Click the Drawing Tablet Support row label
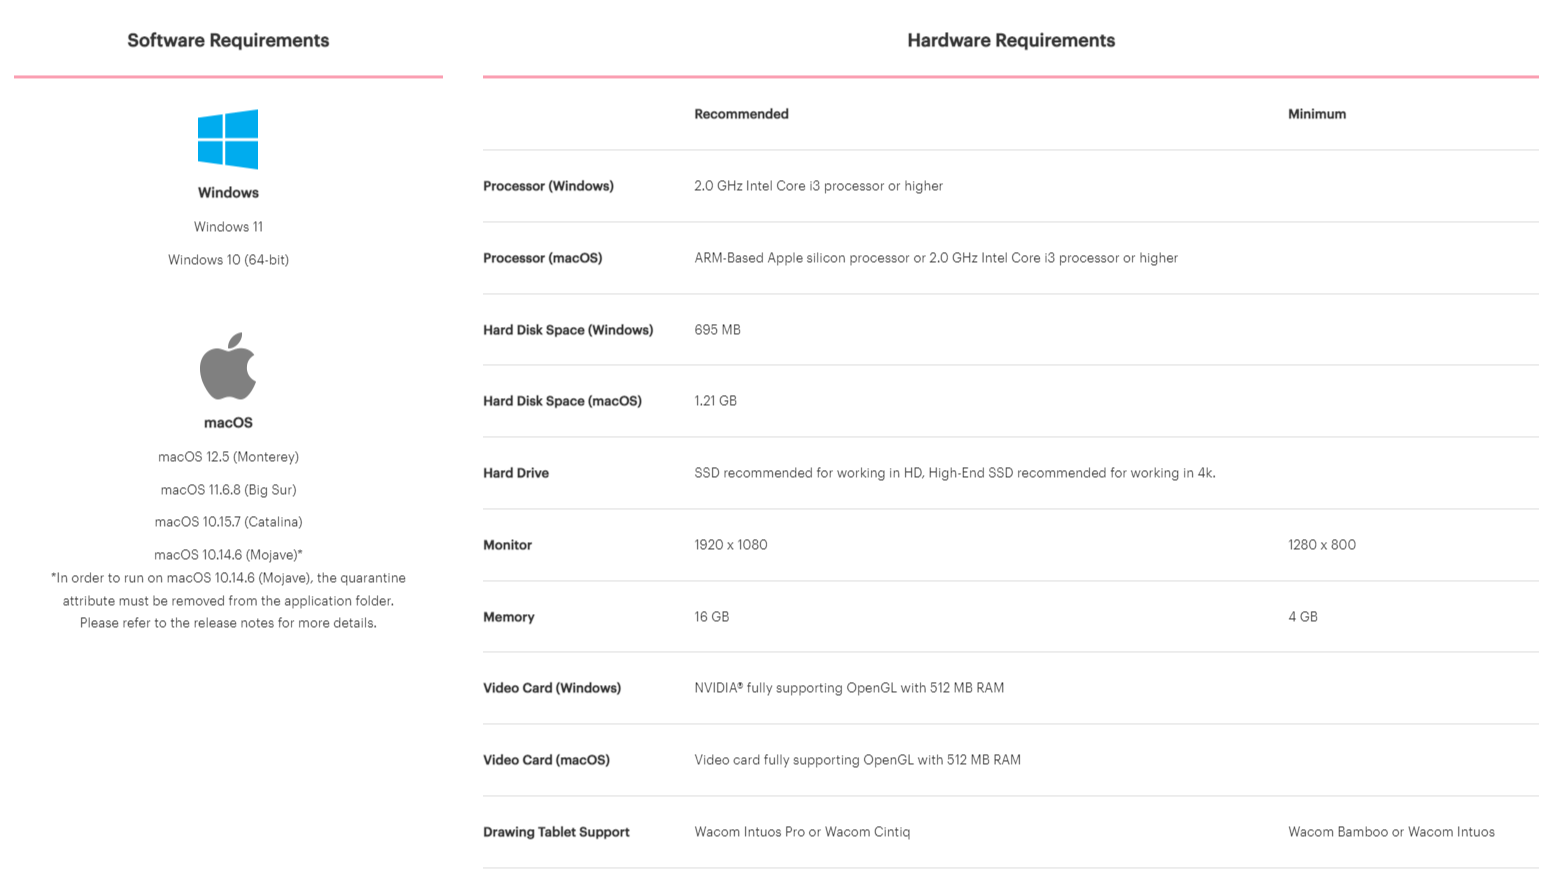 point(556,832)
